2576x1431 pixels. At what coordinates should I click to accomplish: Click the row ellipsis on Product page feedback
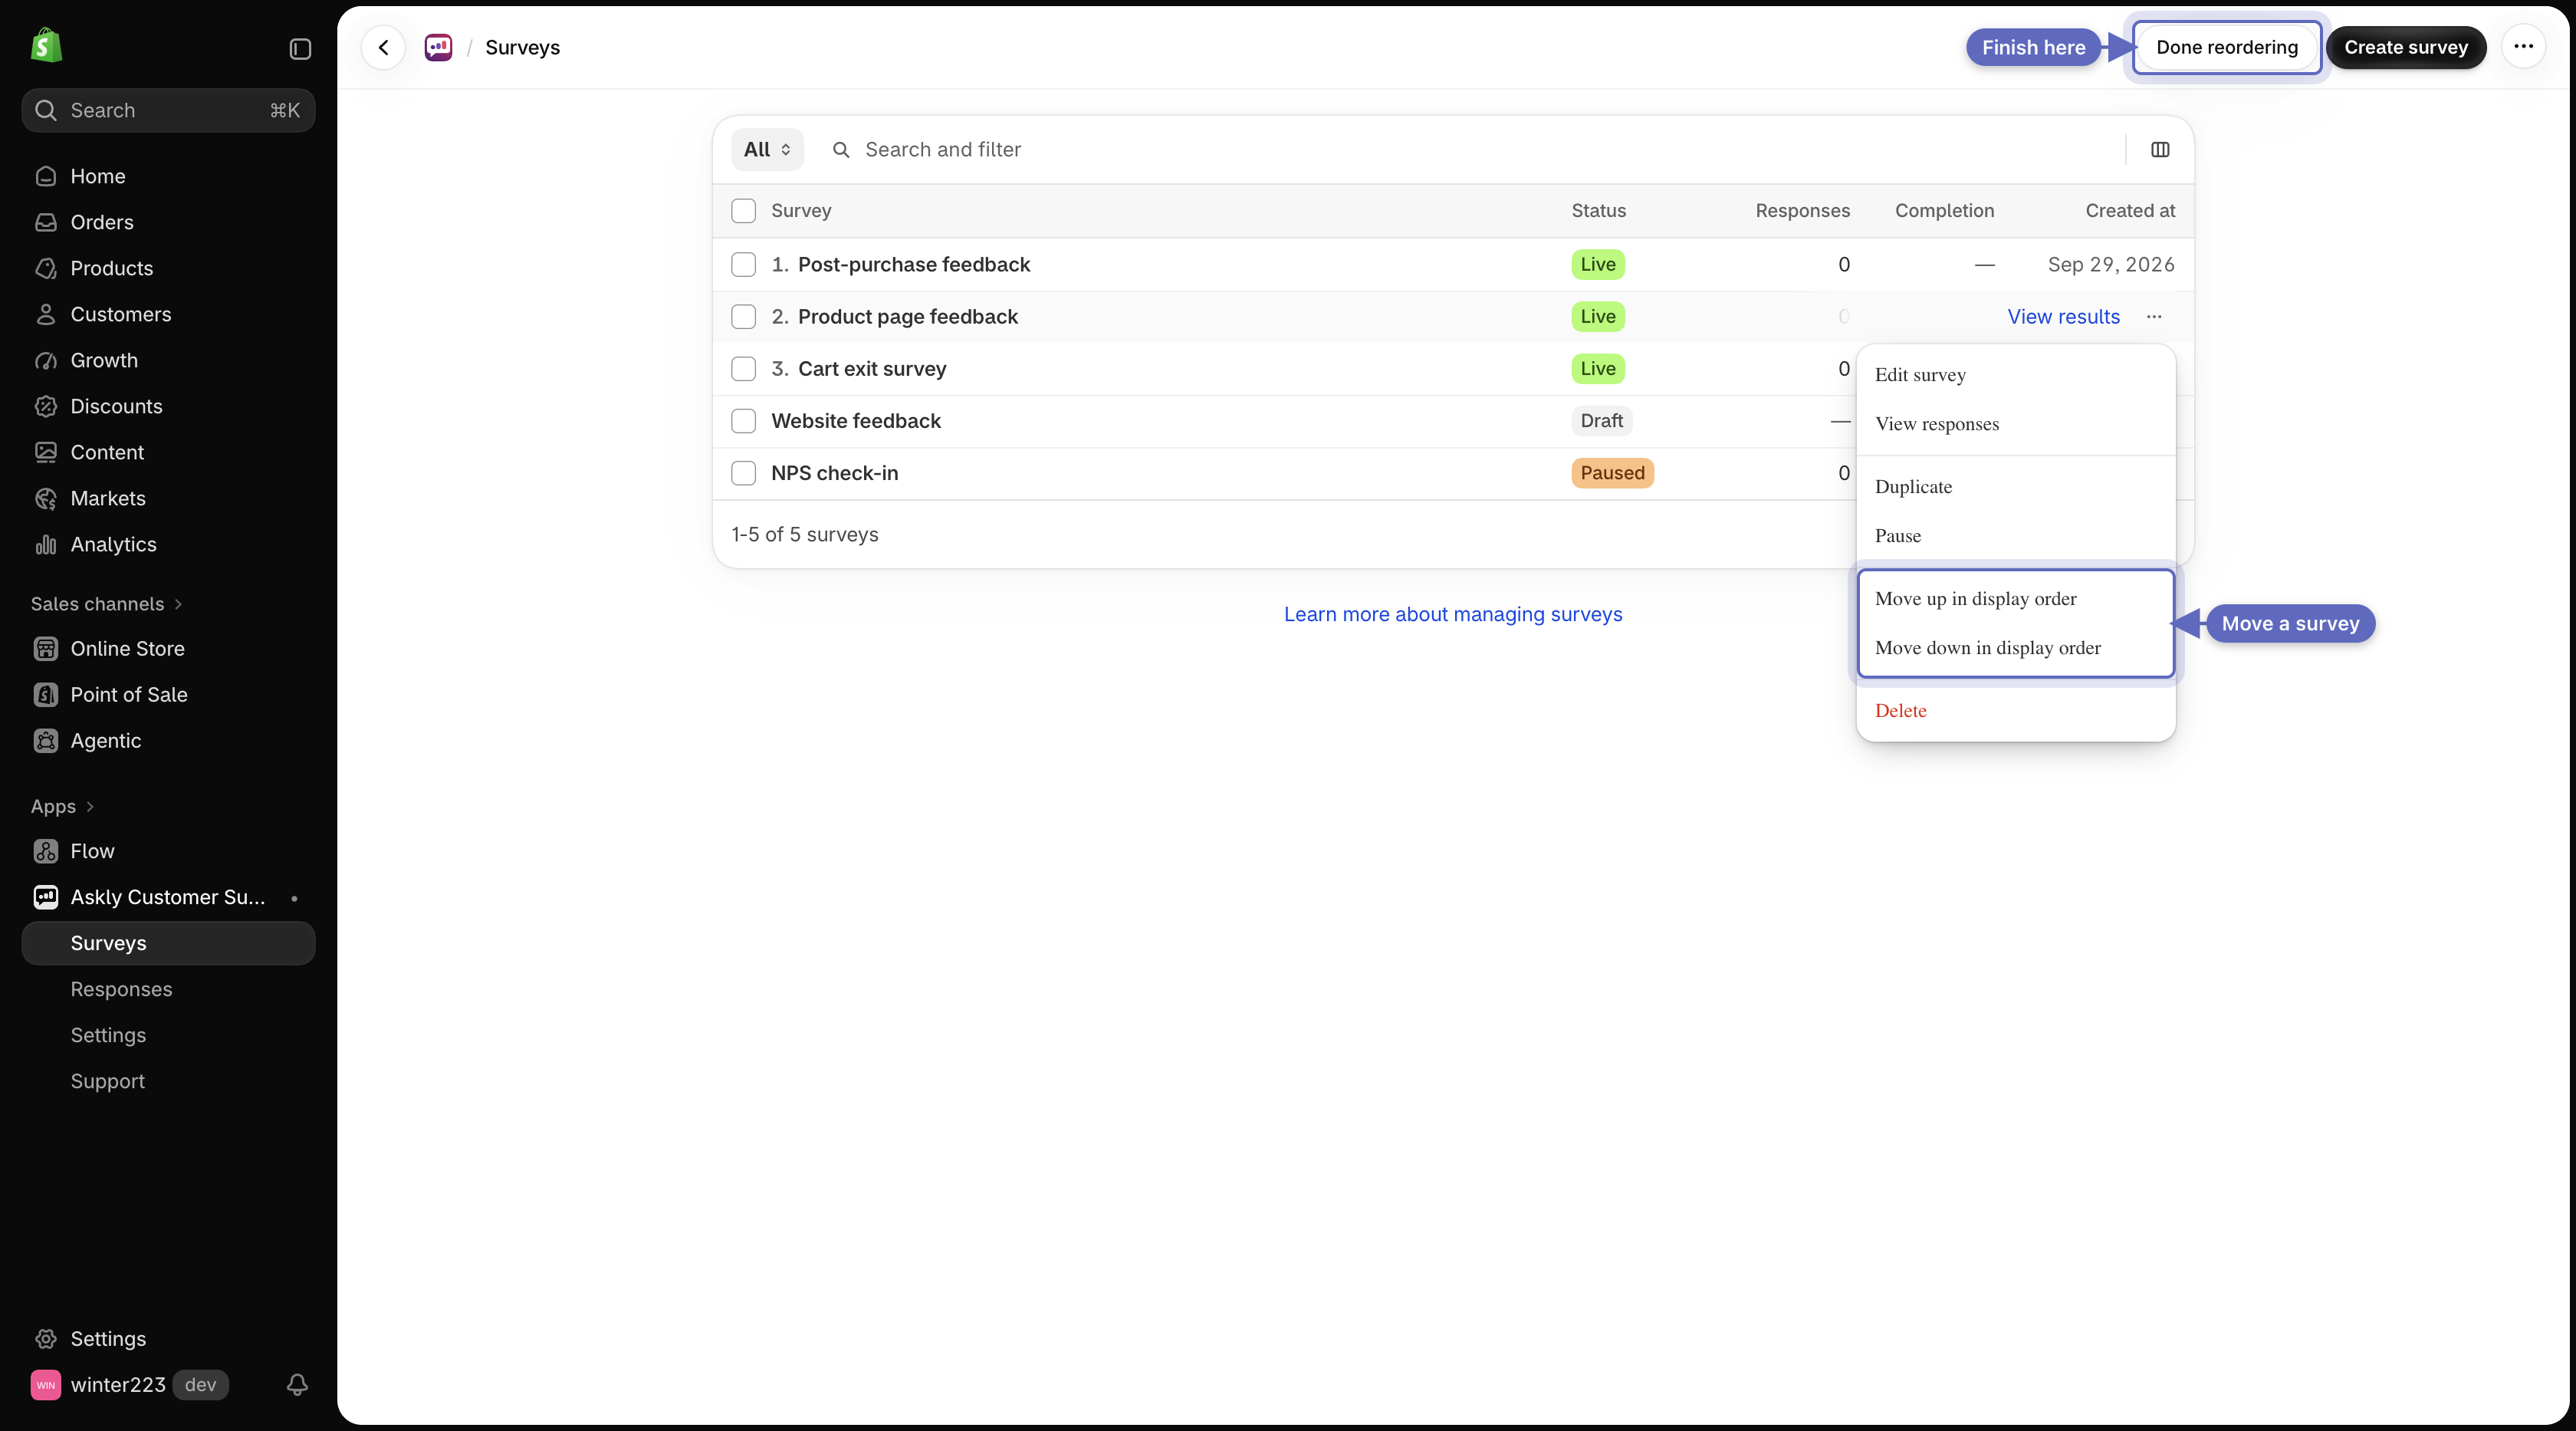coord(2154,316)
